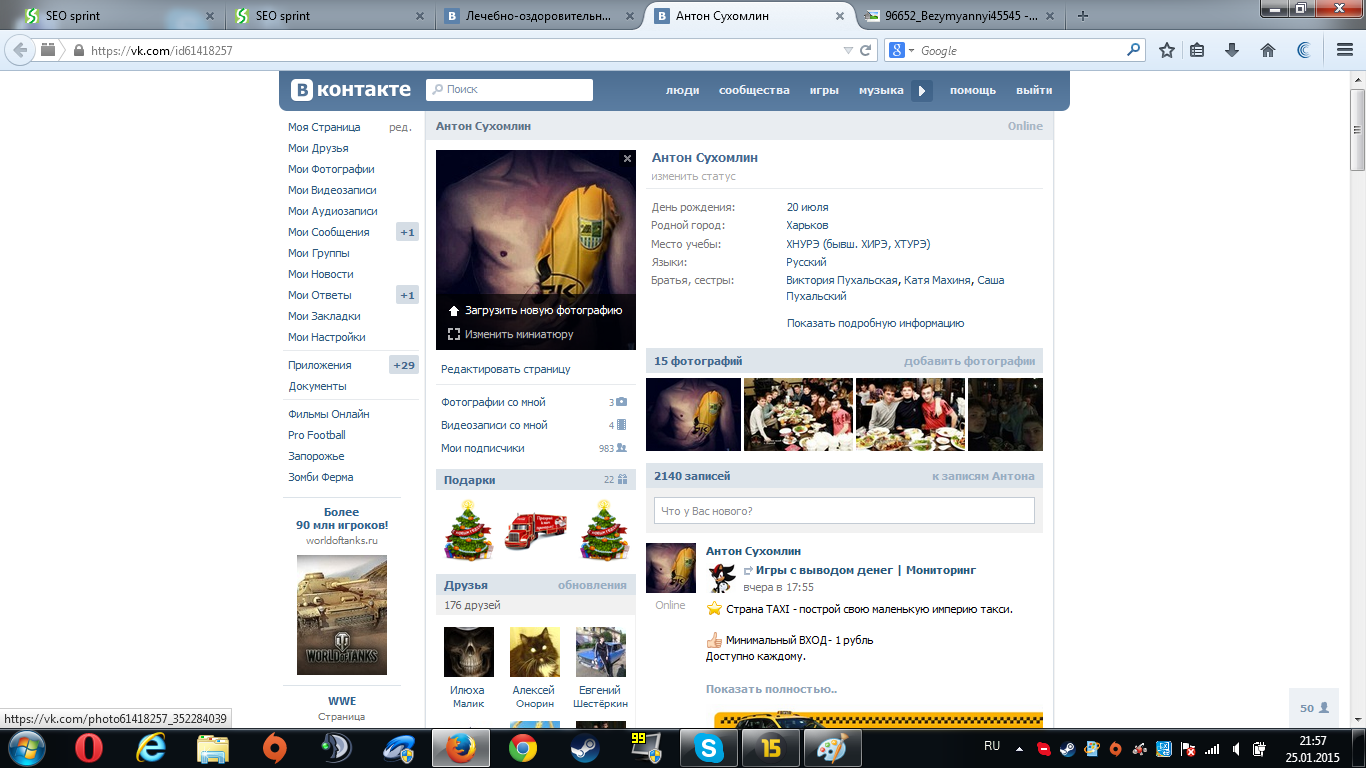Viewport: 1366px width, 768px height.
Task: Open Skype from the taskbar
Action: (709, 747)
